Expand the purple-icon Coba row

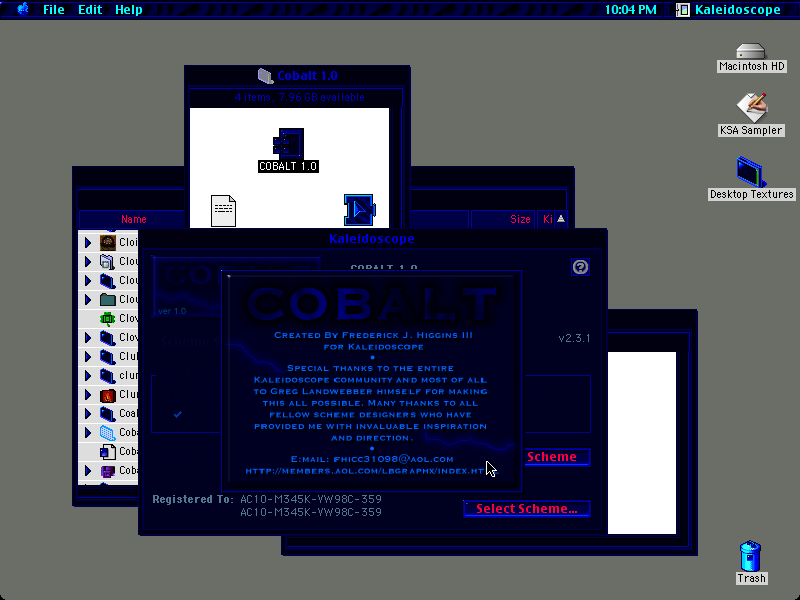tap(88, 470)
